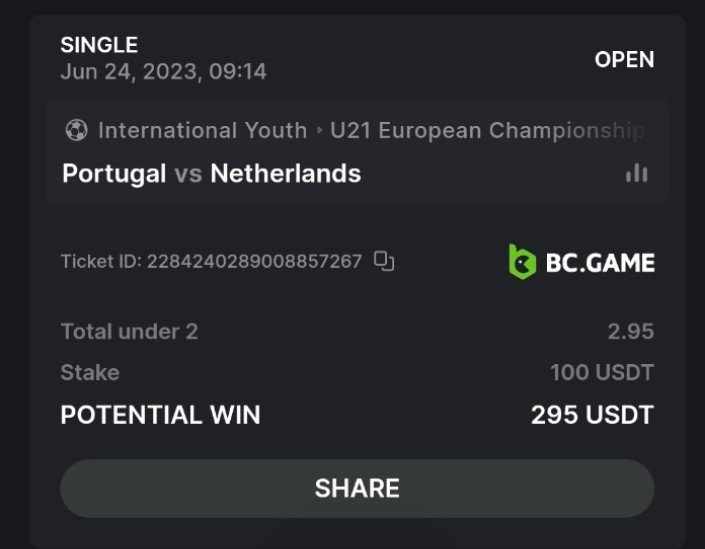Screen dimensions: 705x549
Task: Open match statistics bar chart icon
Action: click(636, 173)
